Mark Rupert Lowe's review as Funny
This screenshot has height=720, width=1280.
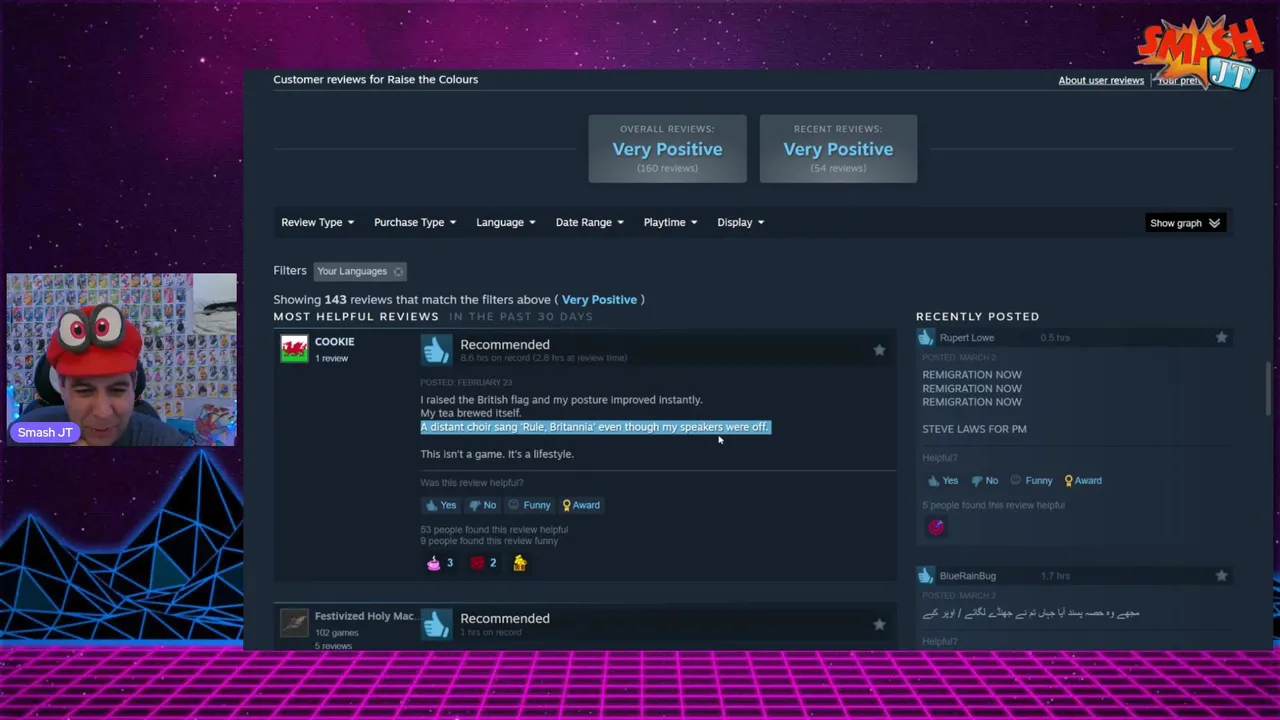coord(1031,481)
